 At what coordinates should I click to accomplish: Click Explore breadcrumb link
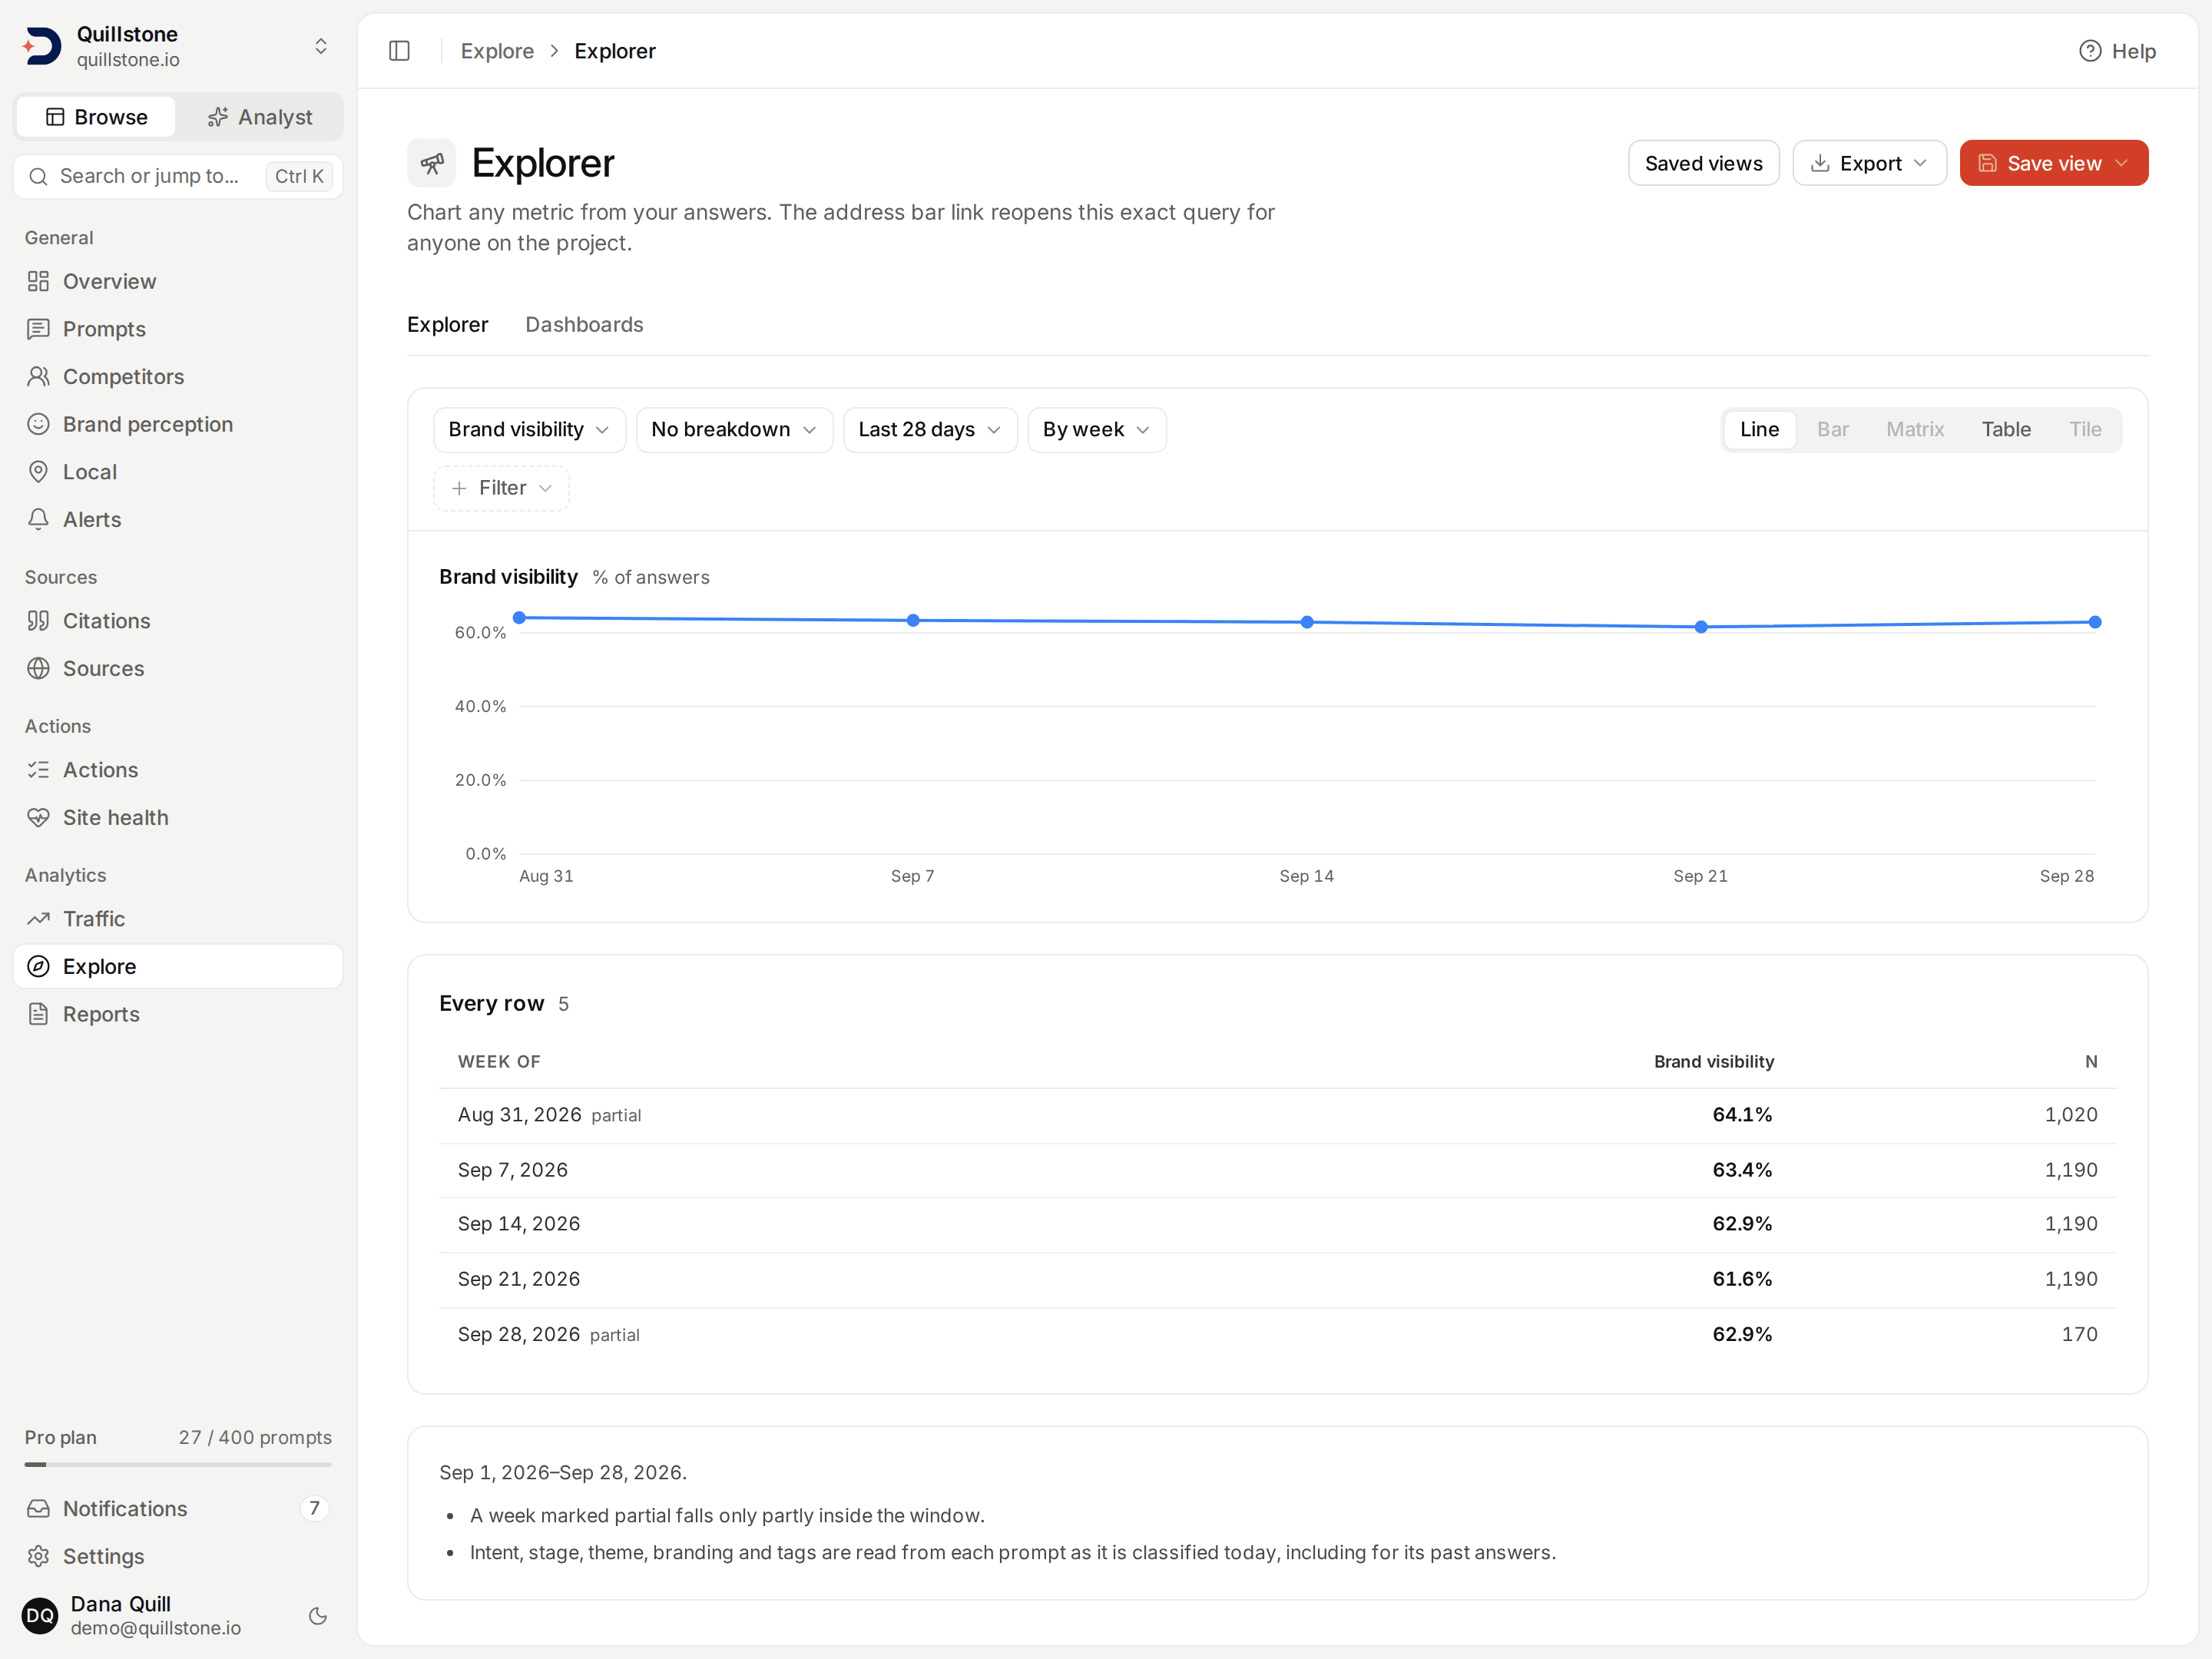tap(497, 51)
